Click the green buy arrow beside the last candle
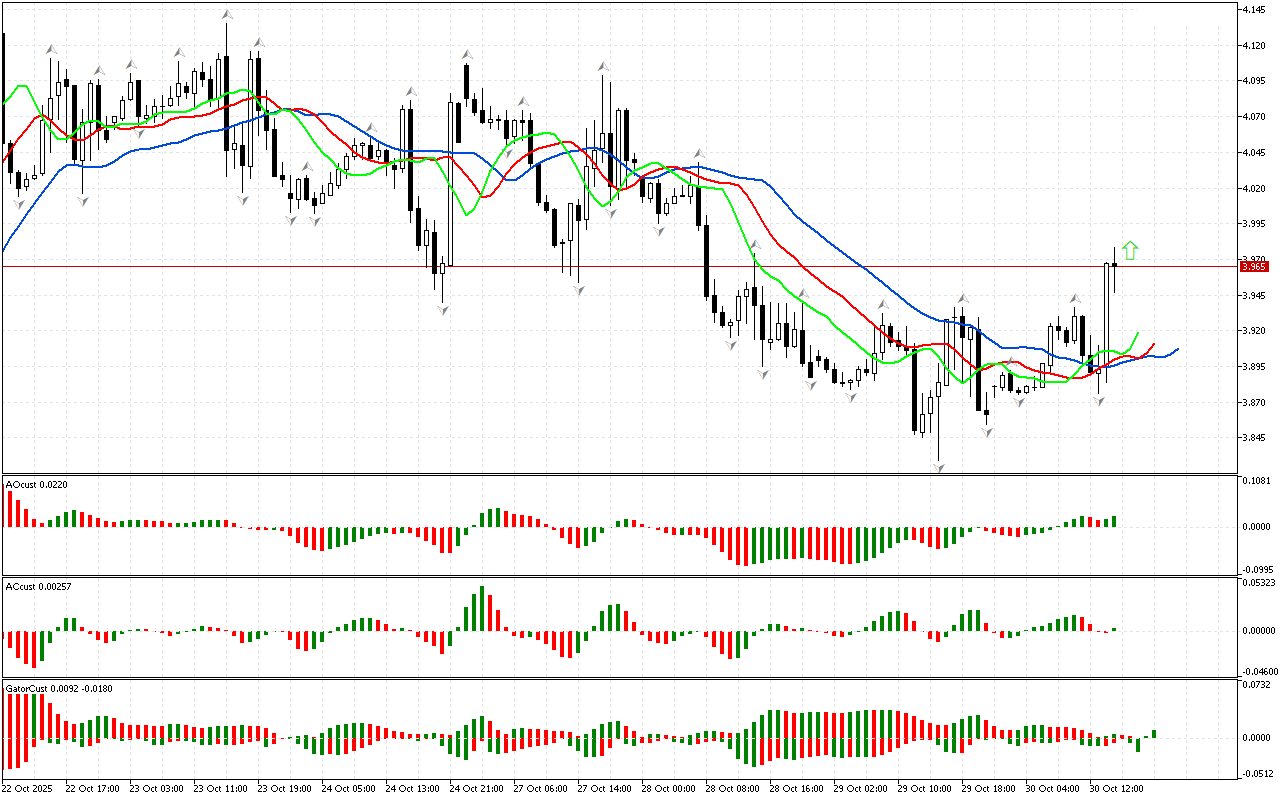1280x800 pixels. click(1130, 251)
